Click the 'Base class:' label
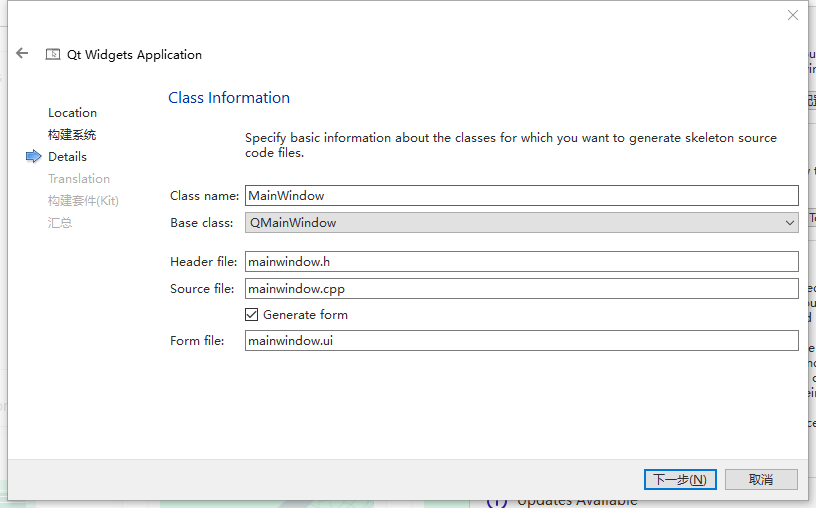 point(201,223)
